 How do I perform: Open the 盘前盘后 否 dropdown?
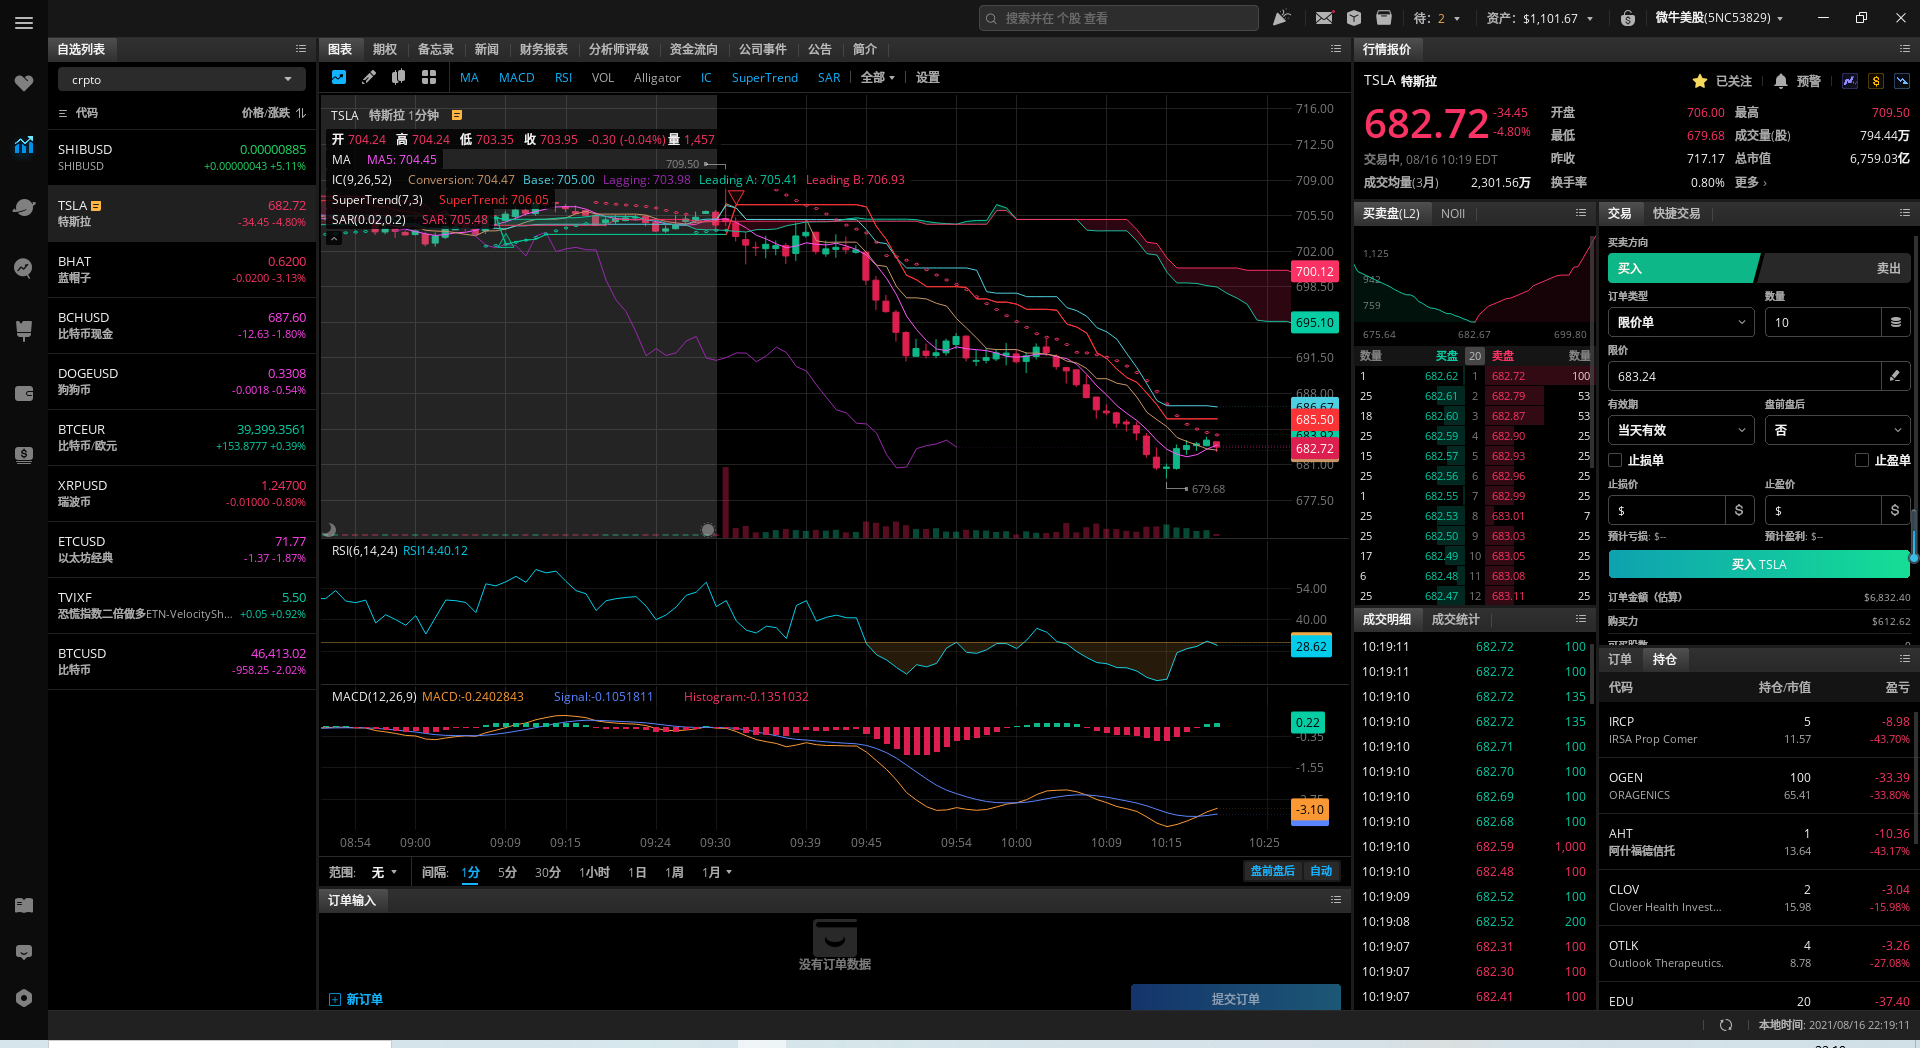click(x=1838, y=430)
